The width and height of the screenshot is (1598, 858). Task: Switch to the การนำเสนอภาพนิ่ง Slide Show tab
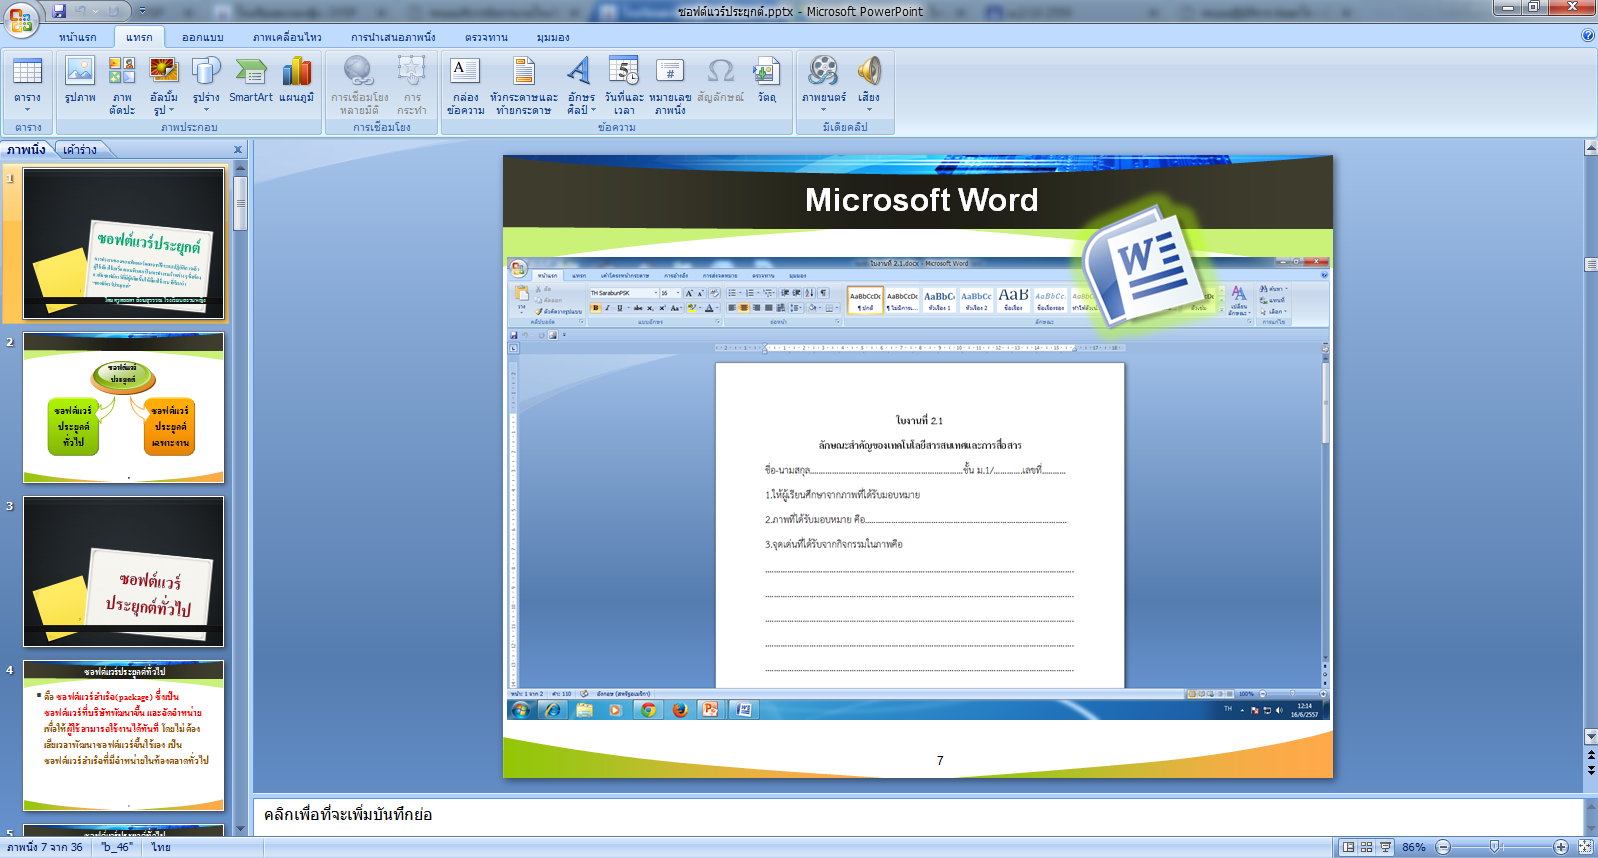click(x=393, y=37)
